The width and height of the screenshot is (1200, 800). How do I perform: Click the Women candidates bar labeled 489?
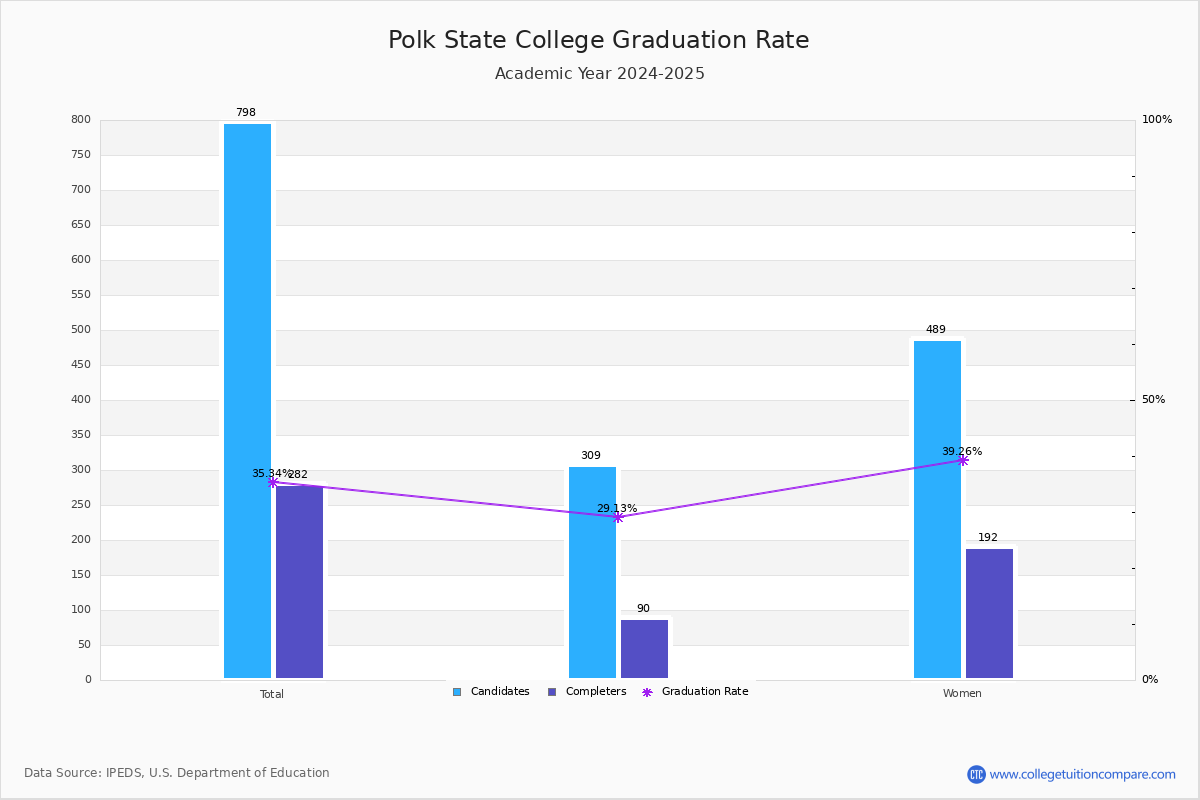(x=937, y=509)
